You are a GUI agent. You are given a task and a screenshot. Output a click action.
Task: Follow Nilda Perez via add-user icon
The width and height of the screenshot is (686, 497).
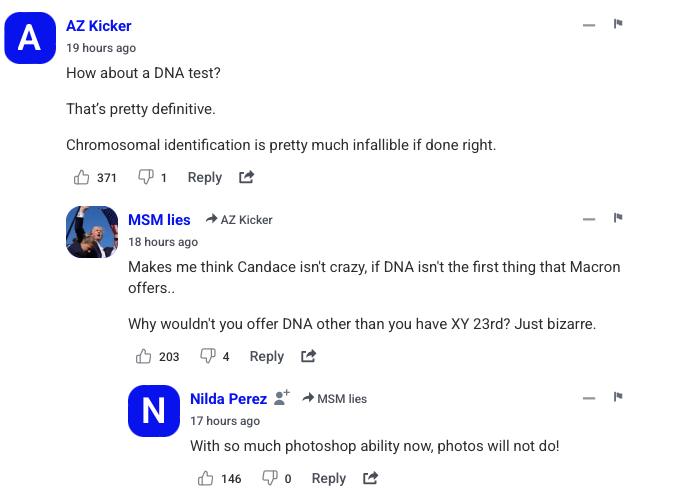(x=281, y=397)
